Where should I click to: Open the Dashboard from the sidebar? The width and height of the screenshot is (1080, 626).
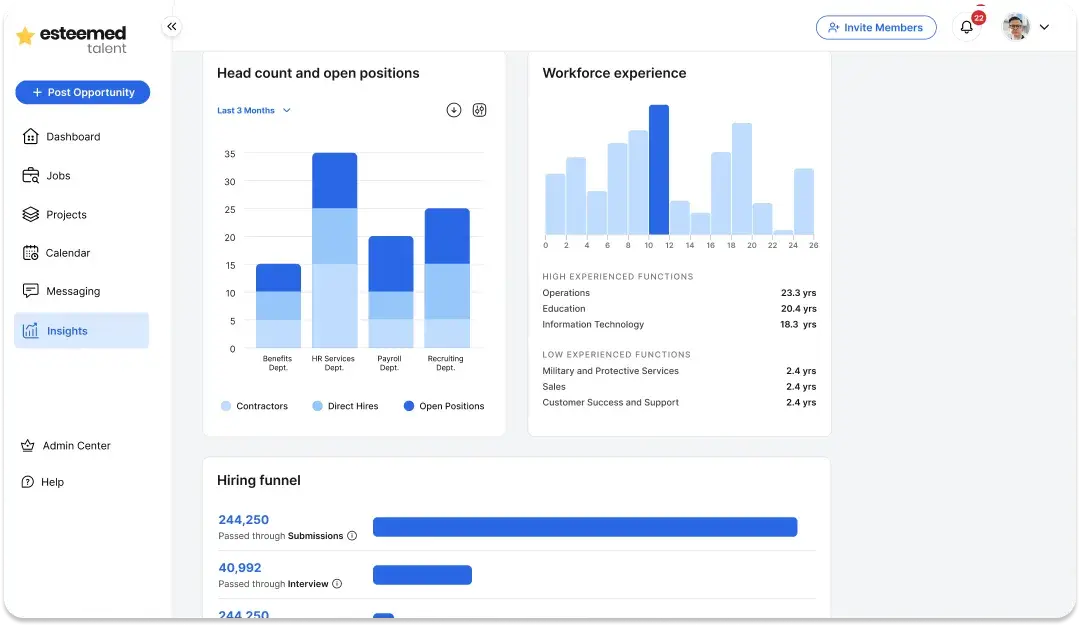coord(72,136)
